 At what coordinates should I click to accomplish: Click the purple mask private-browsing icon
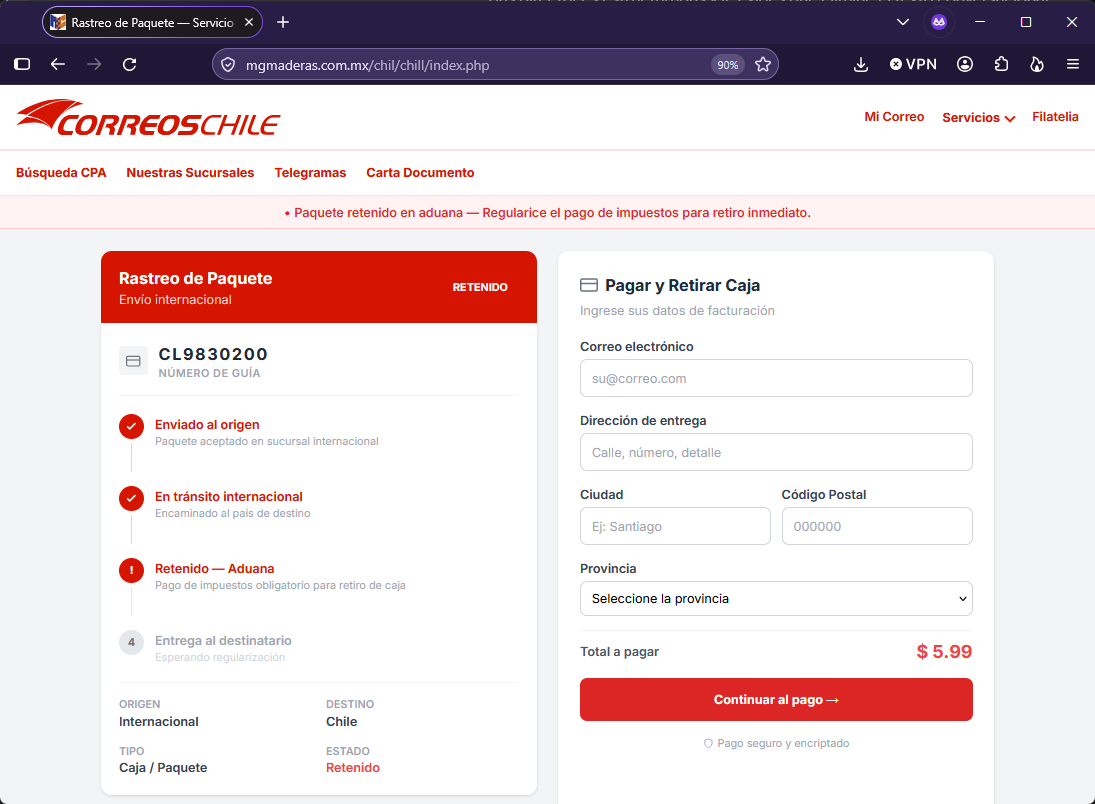(939, 22)
